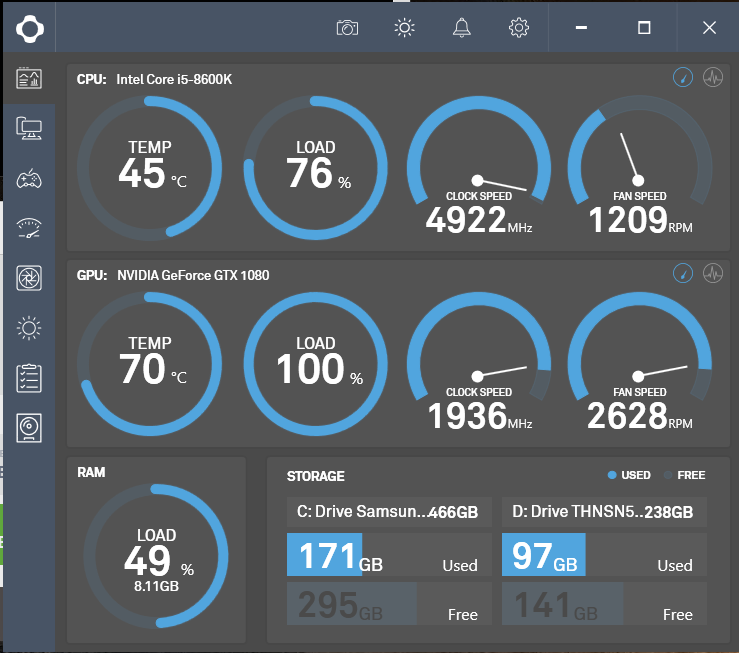Switch GPU panel to gauge view
Screen dimensions: 739x653
point(683,273)
